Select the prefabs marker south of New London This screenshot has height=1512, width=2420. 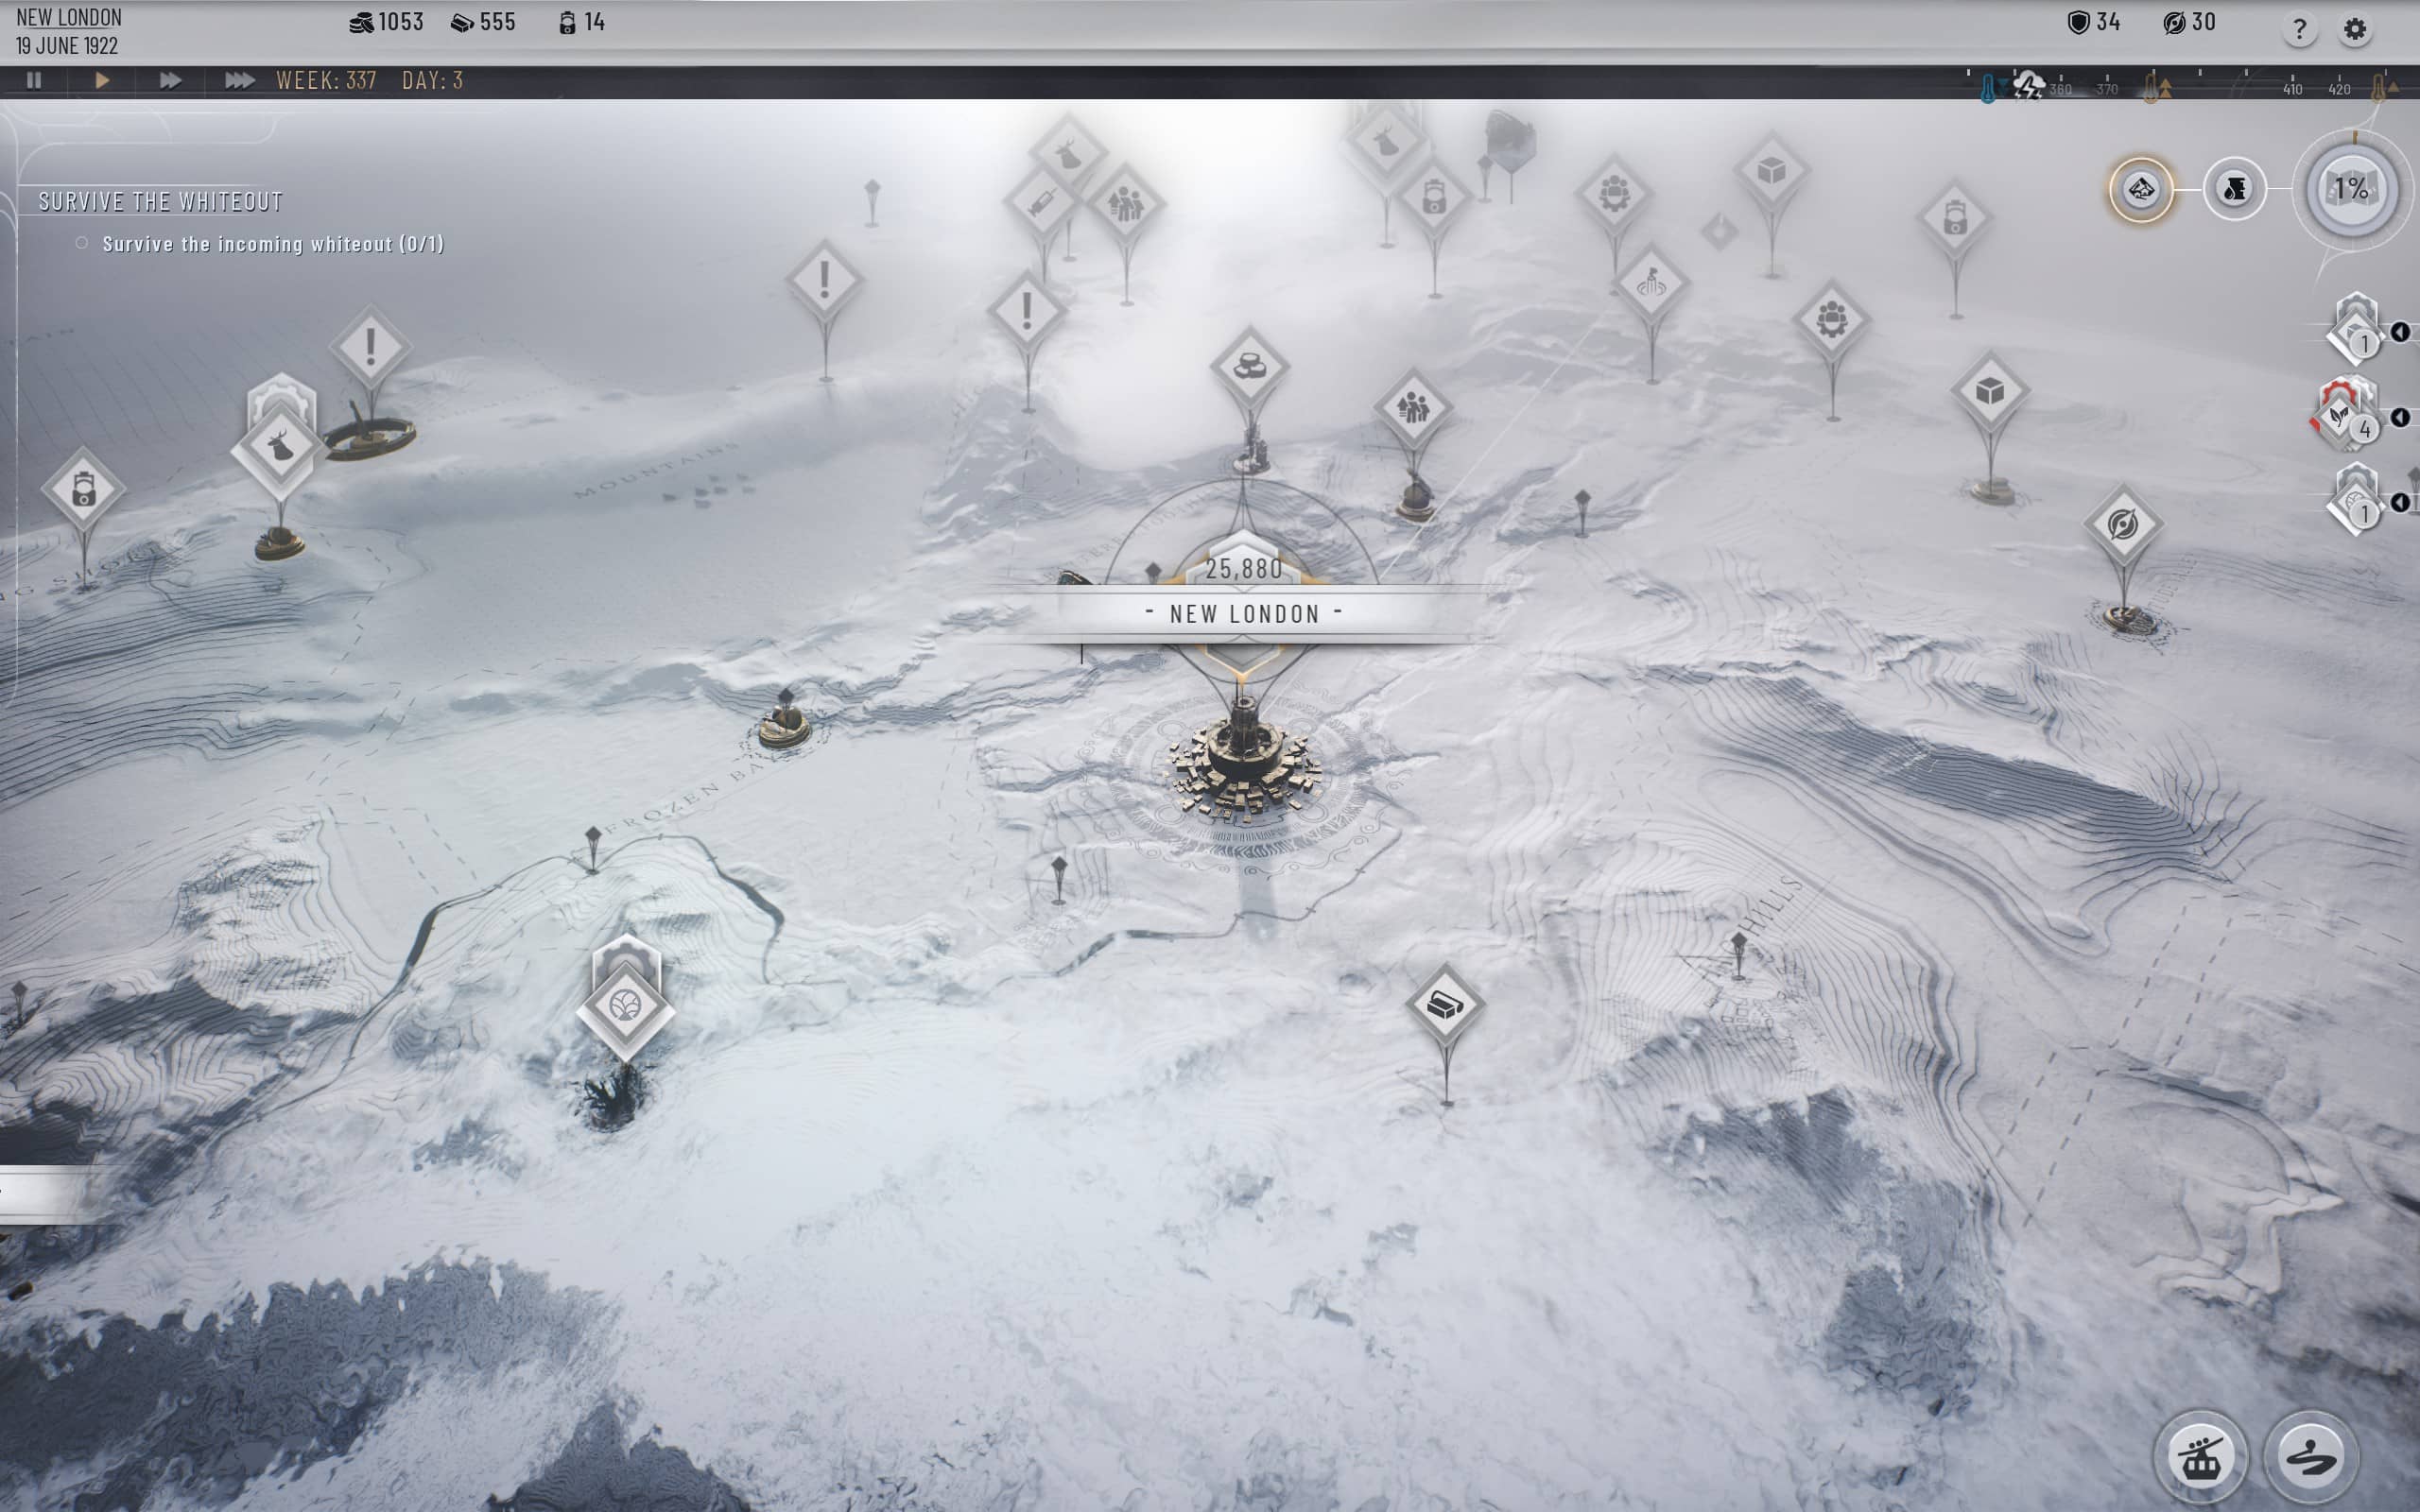[x=1444, y=1004]
